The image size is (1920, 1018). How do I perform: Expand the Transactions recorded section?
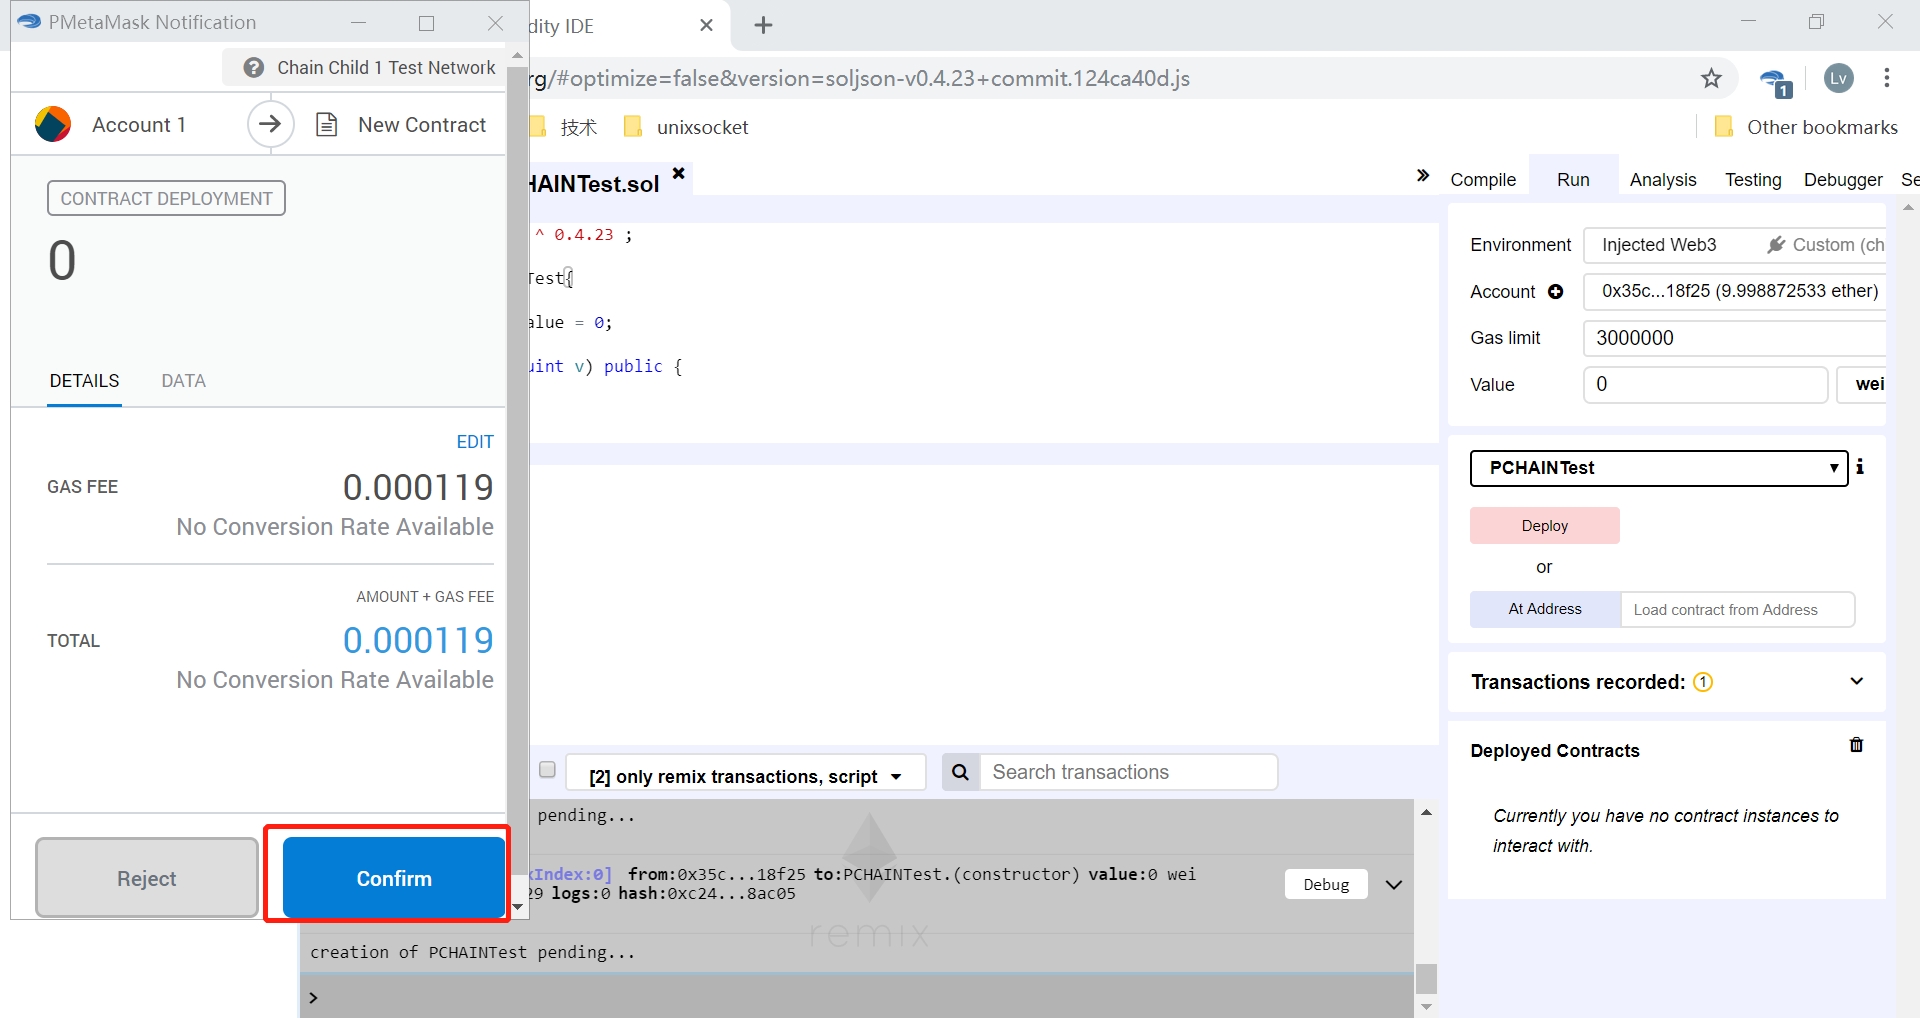coord(1856,681)
